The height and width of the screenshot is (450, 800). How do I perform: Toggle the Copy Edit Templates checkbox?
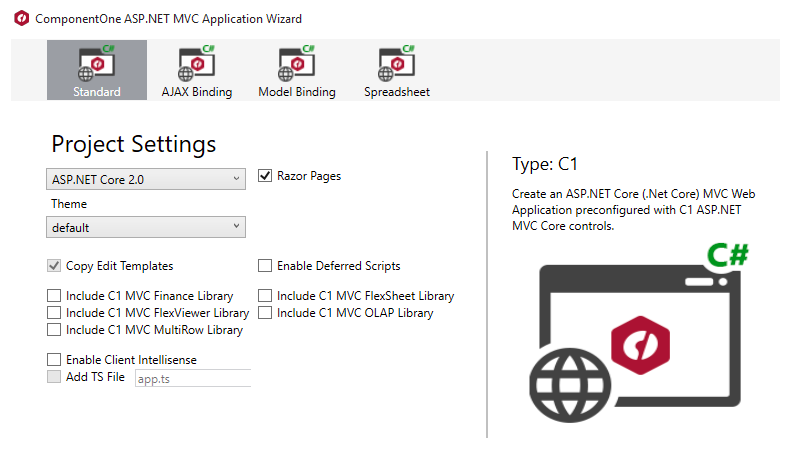54,265
